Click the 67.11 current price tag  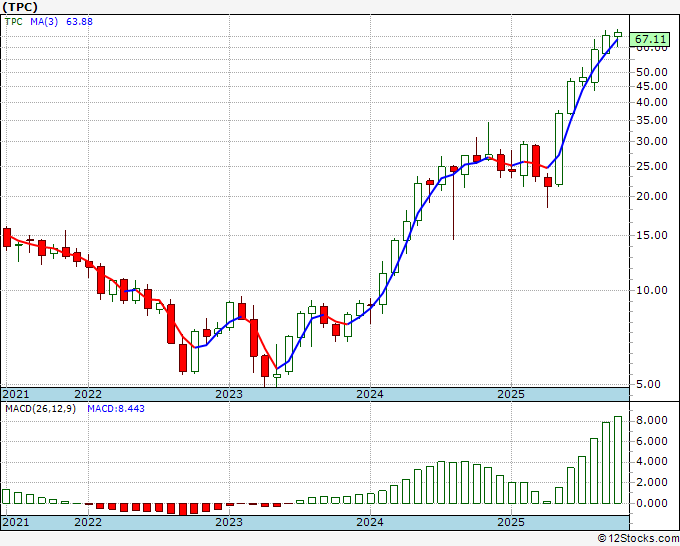650,39
